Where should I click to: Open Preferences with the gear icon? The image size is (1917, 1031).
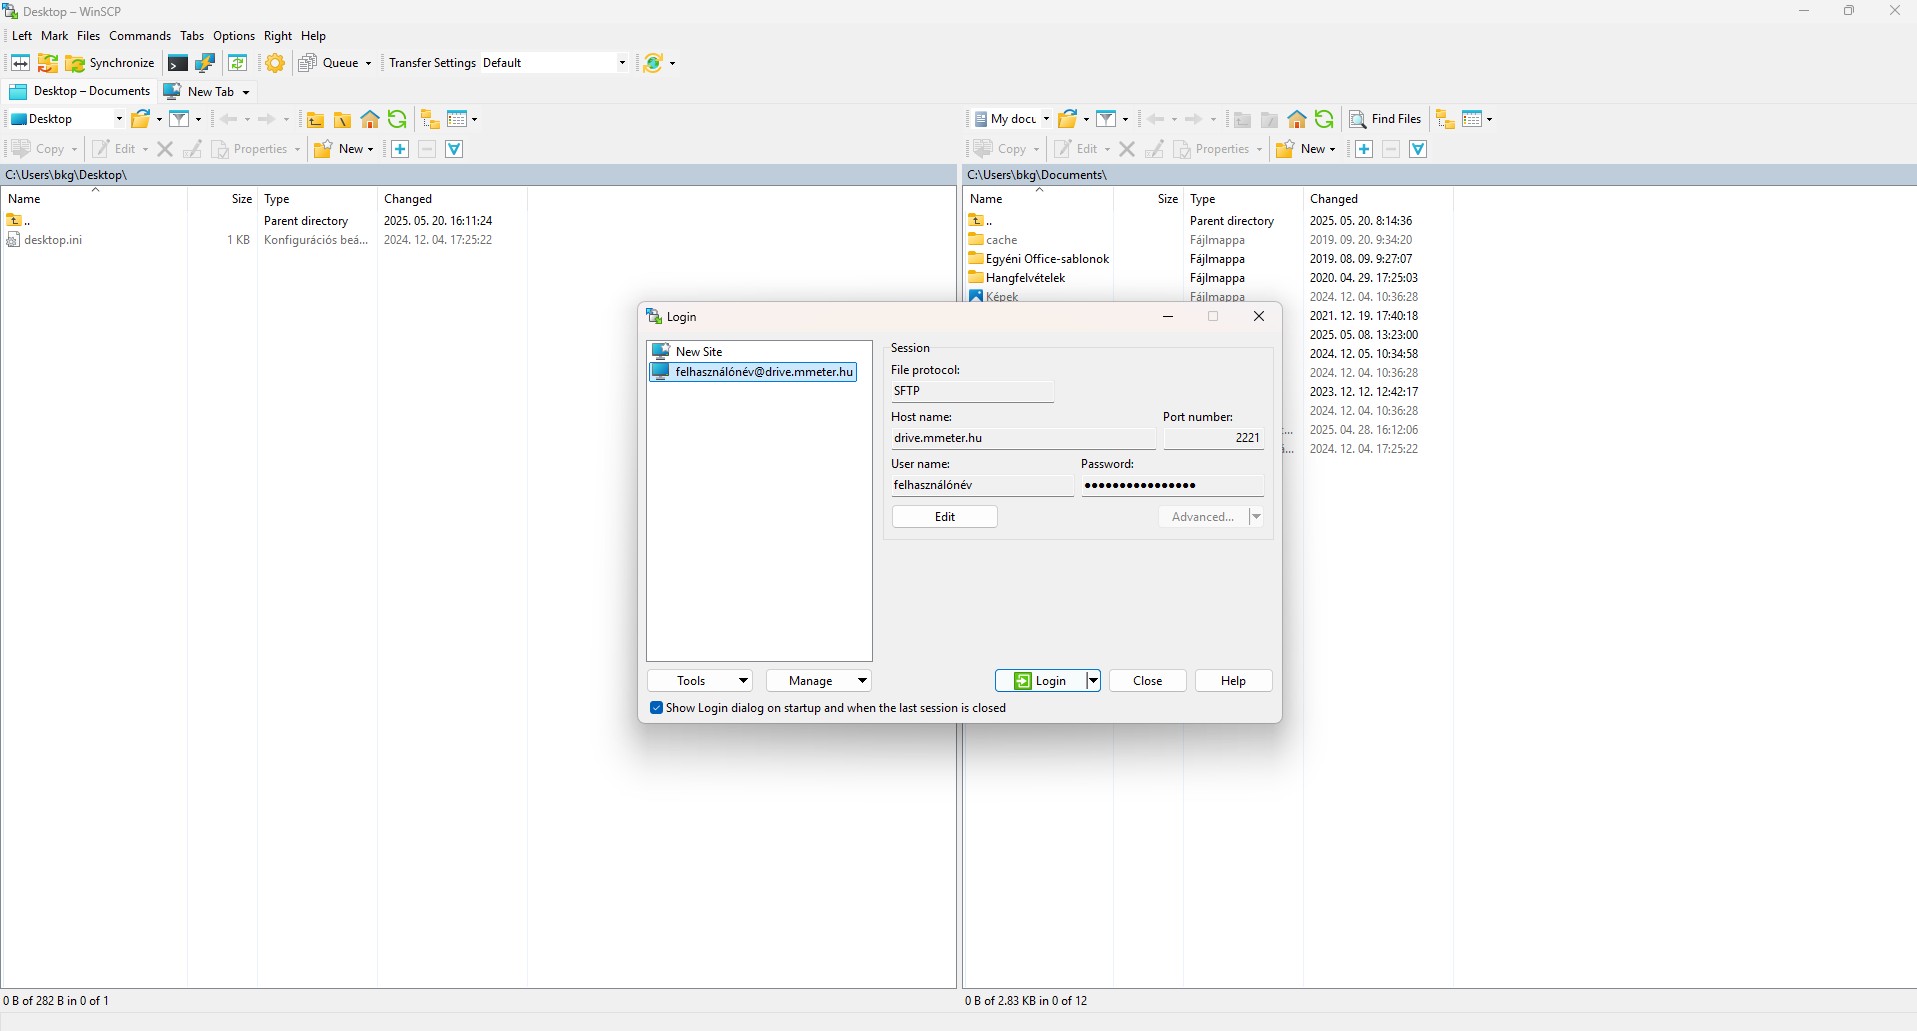[275, 63]
